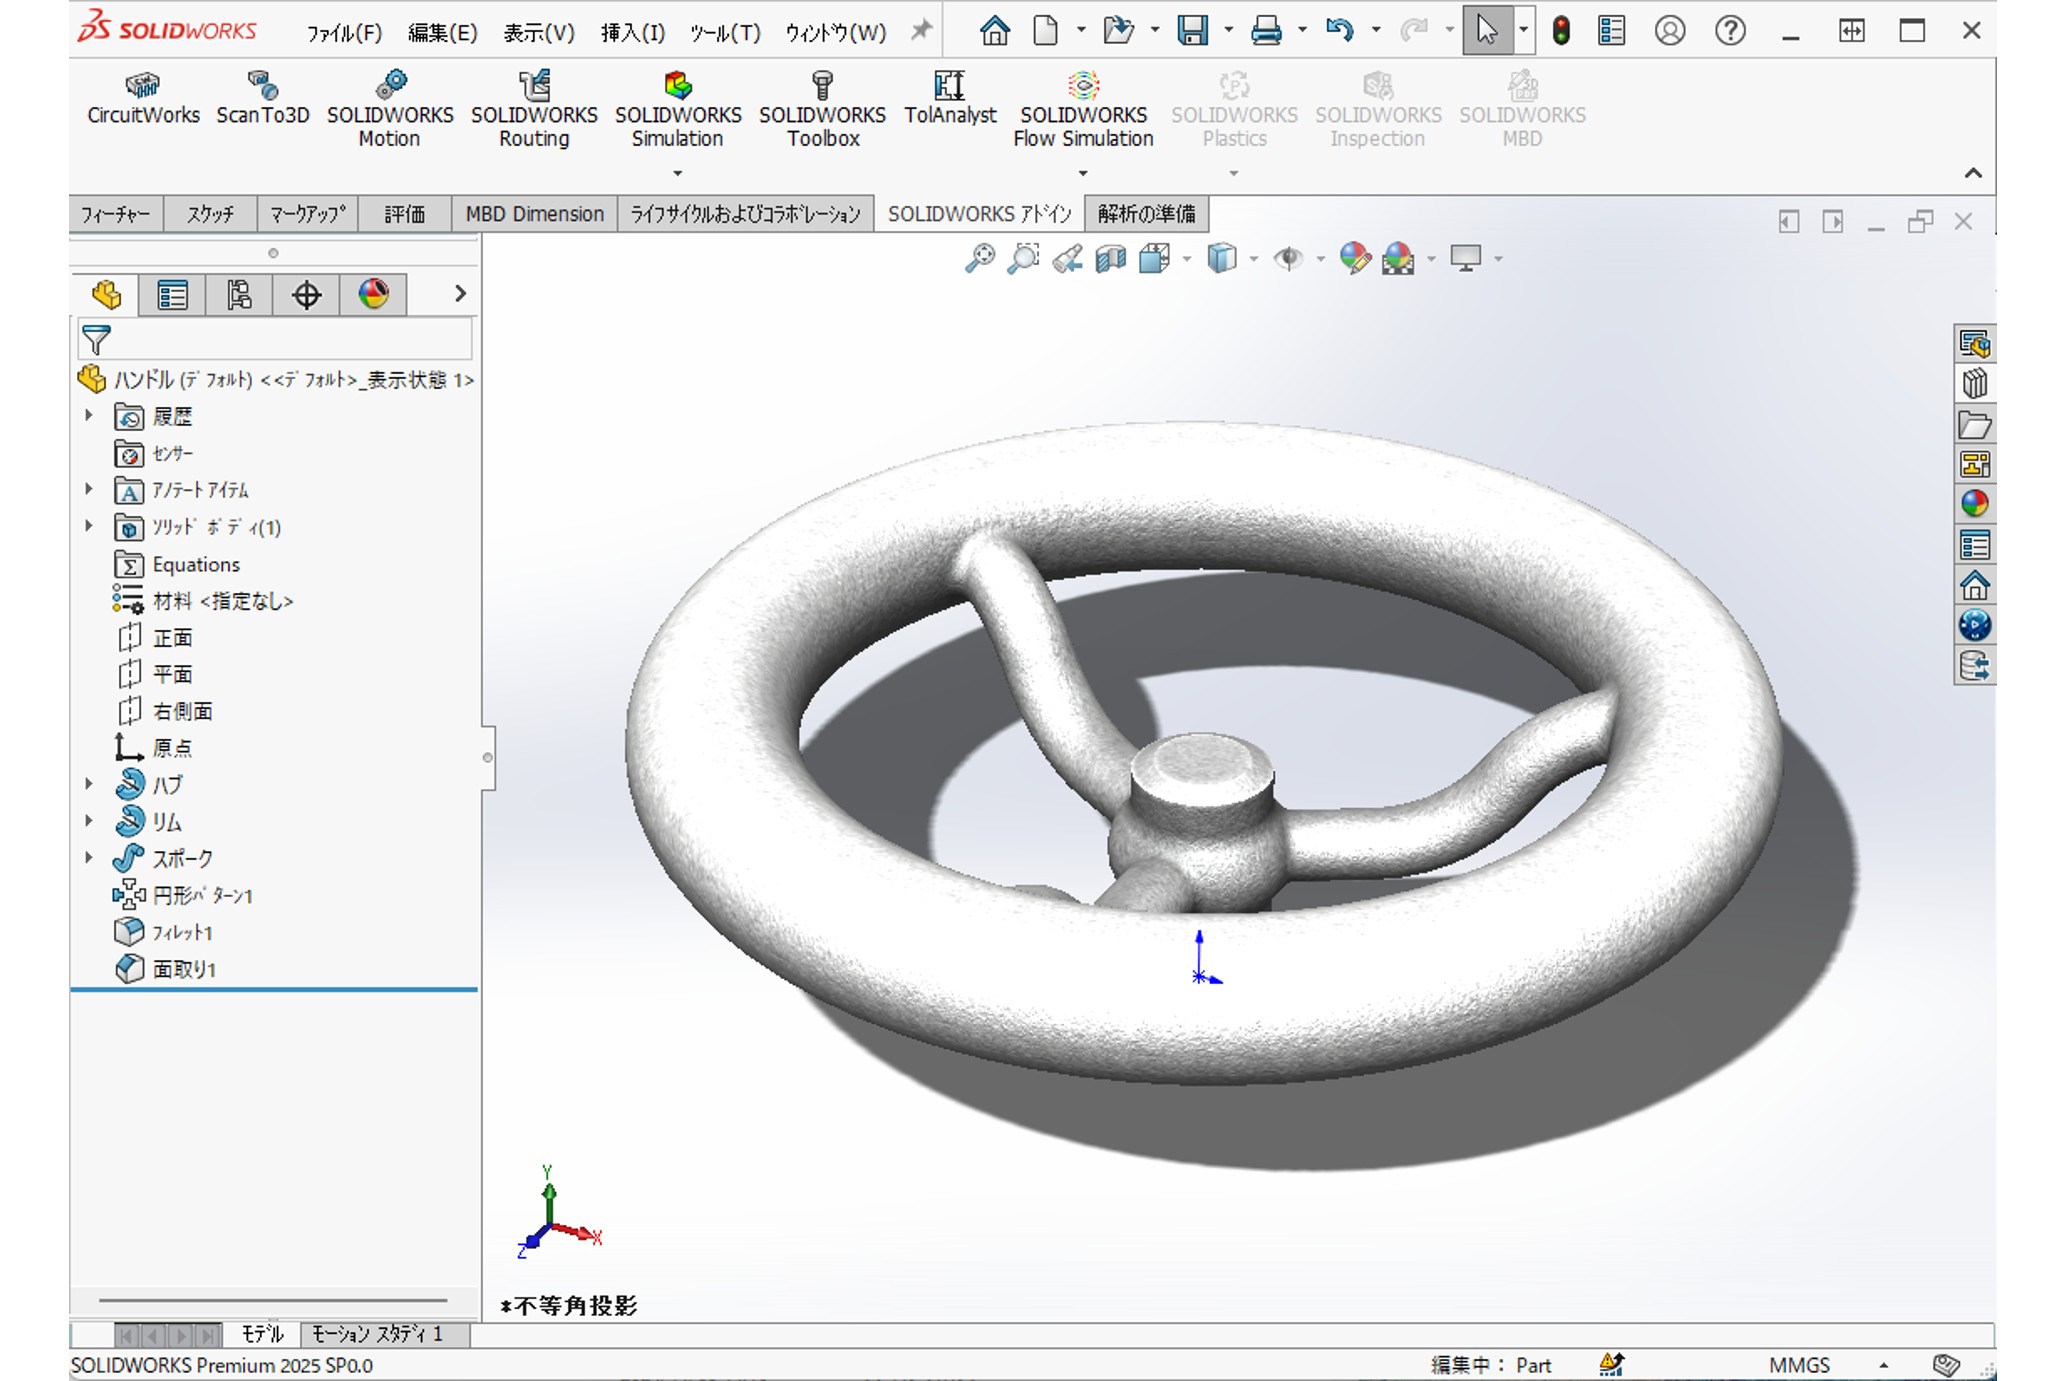The height and width of the screenshot is (1381, 2067).
Task: Open View Orientation dropdown arrow
Action: click(1187, 259)
